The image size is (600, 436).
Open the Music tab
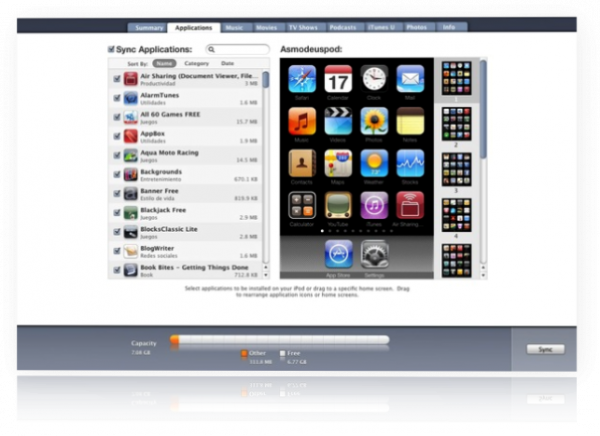click(x=234, y=28)
